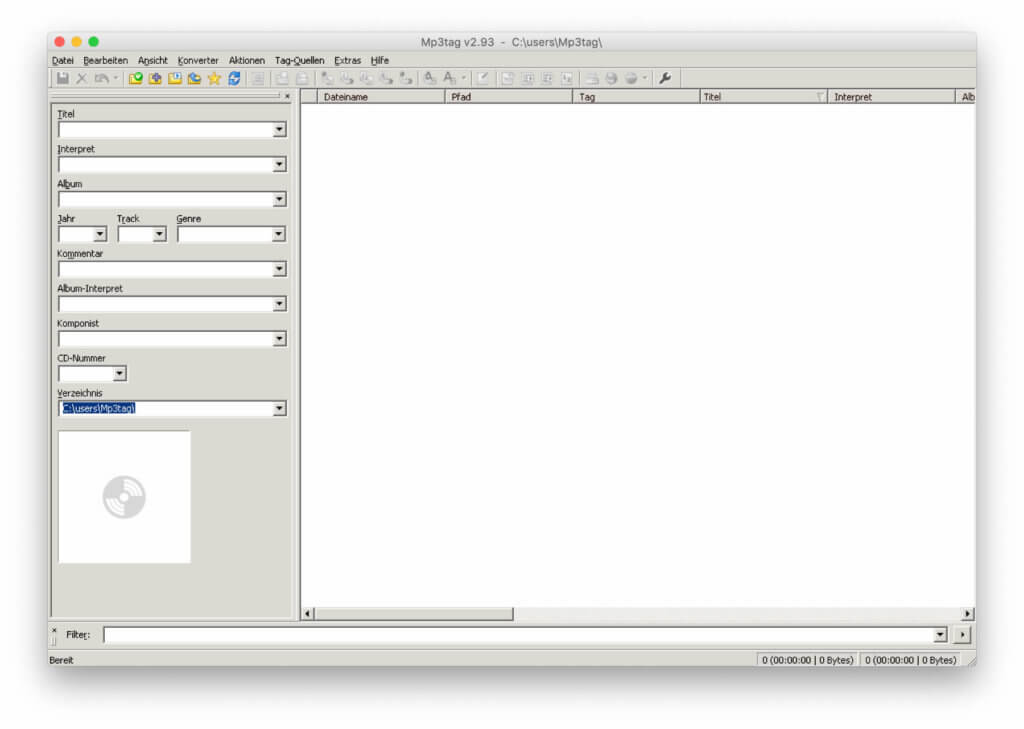Click the yellow star Favorites icon
Screen dimensions: 1024x729
[214, 78]
